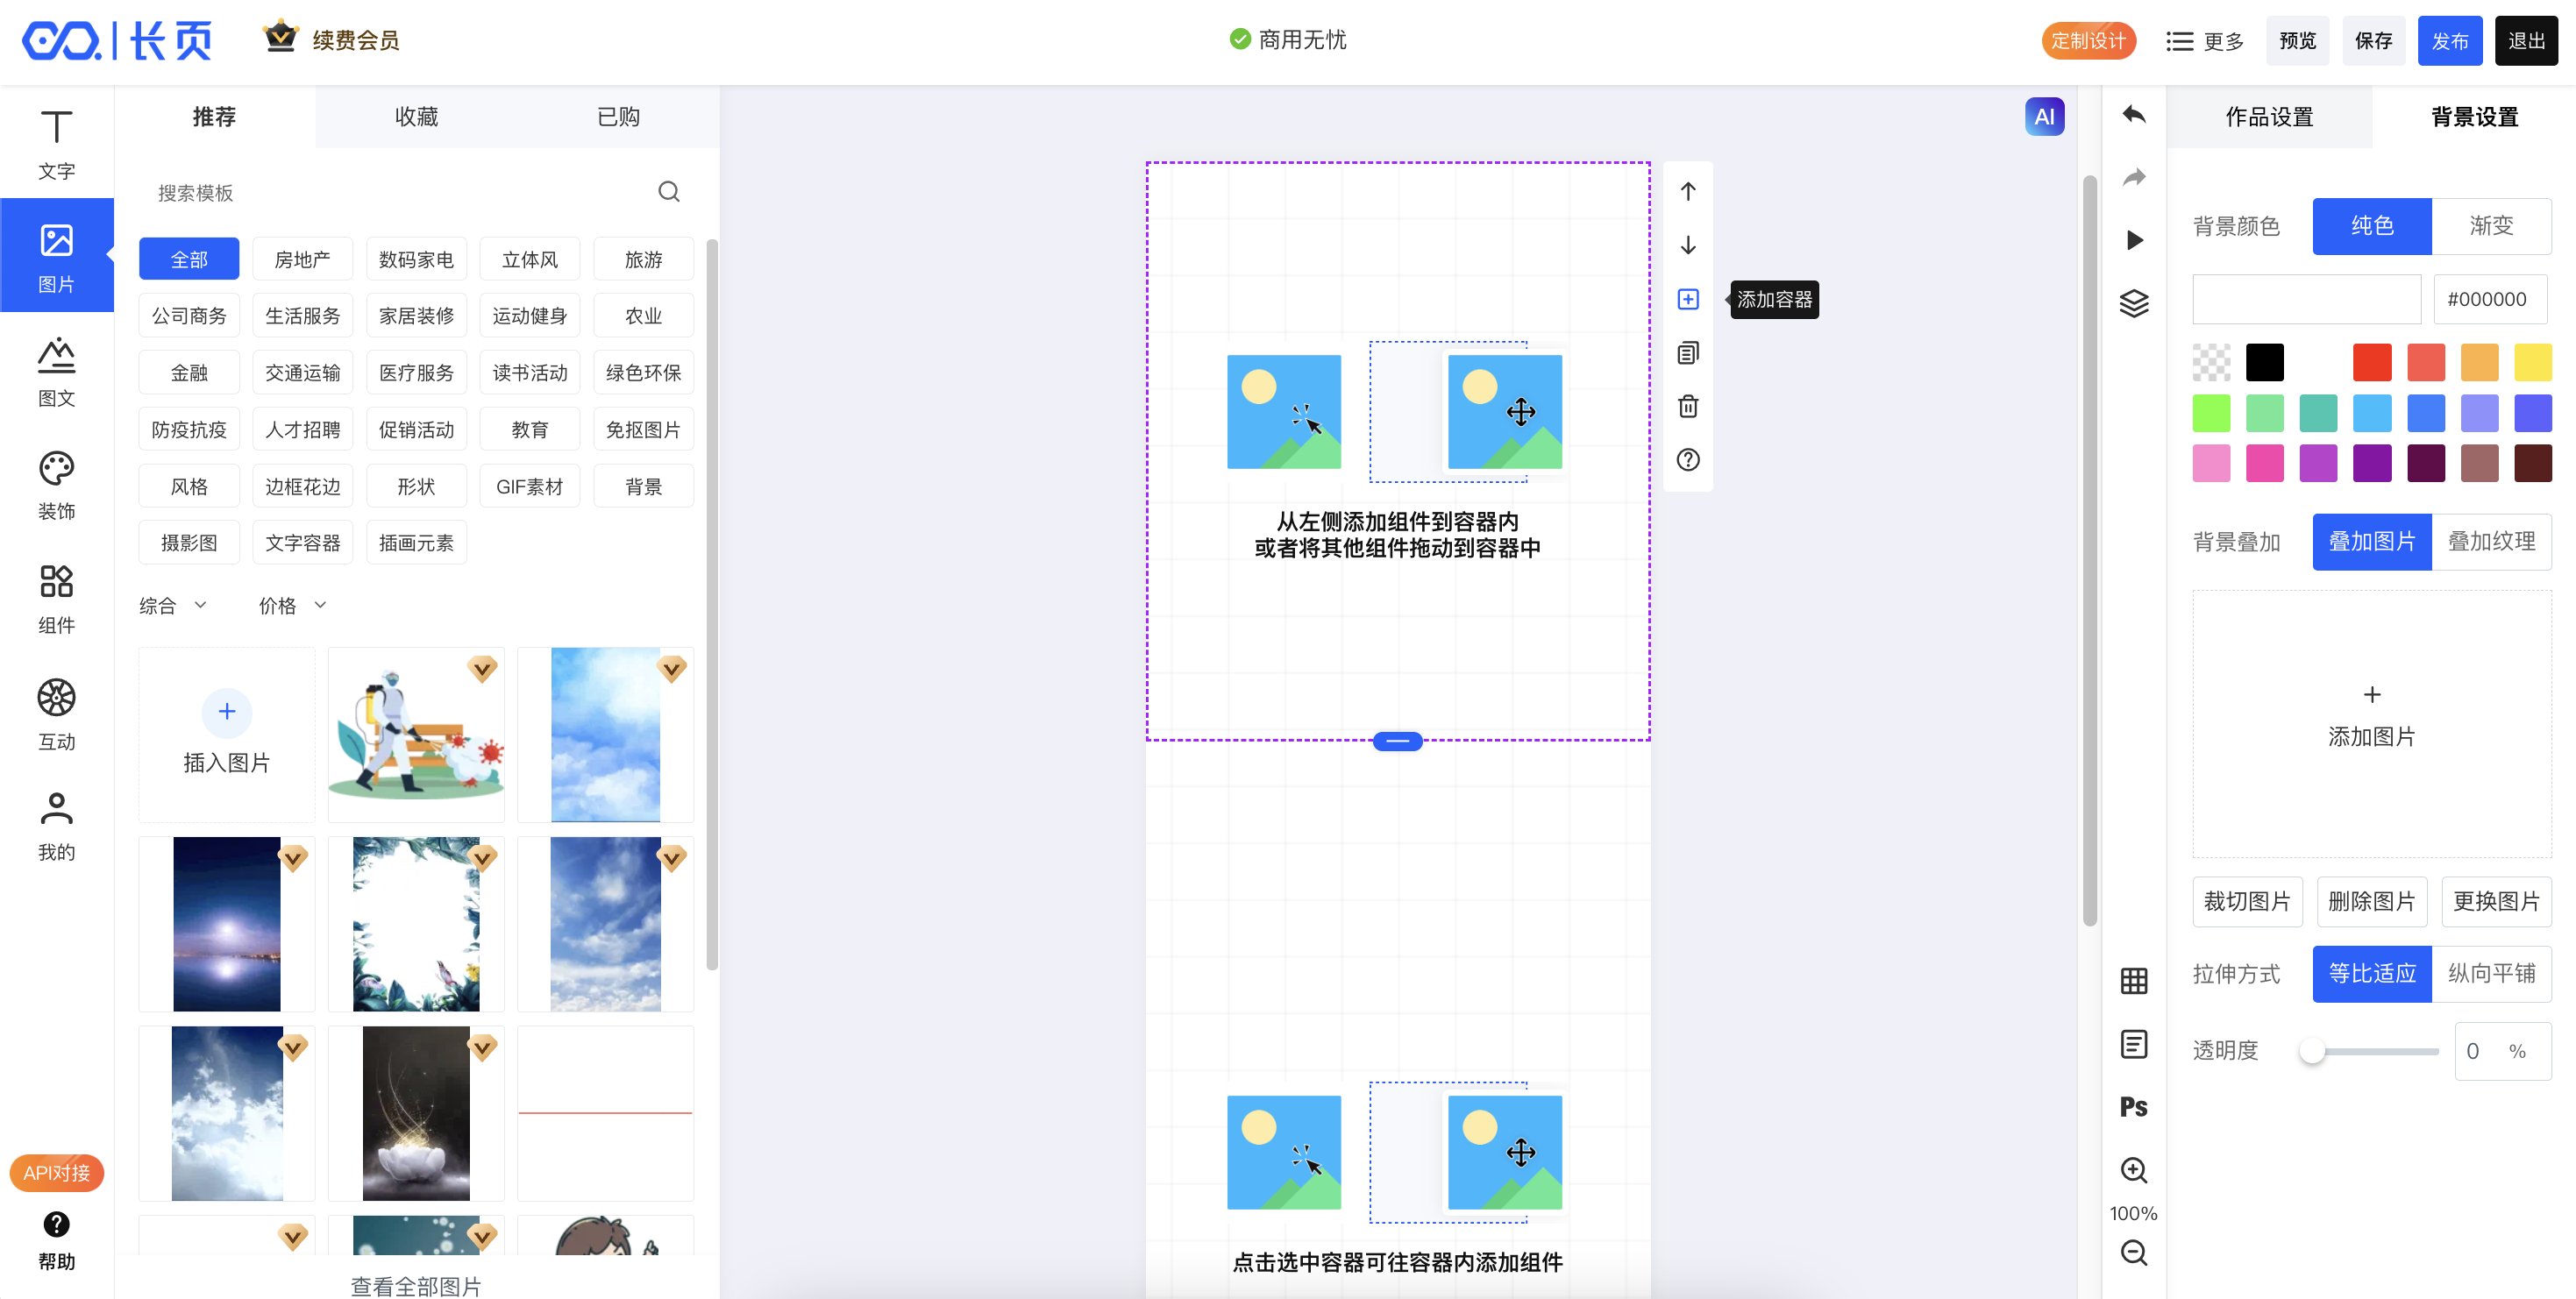Viewport: 2576px width, 1299px height.
Task: Click the 发布 button
Action: (x=2448, y=41)
